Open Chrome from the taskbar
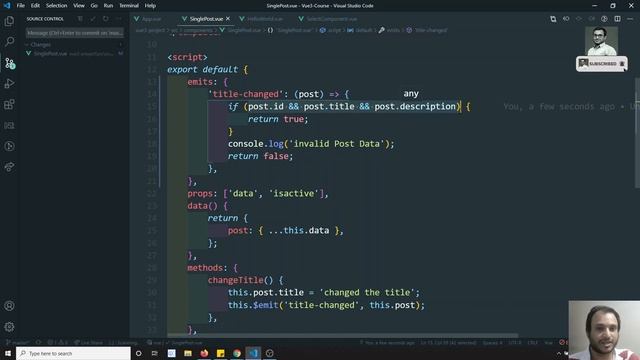 pos(237,353)
